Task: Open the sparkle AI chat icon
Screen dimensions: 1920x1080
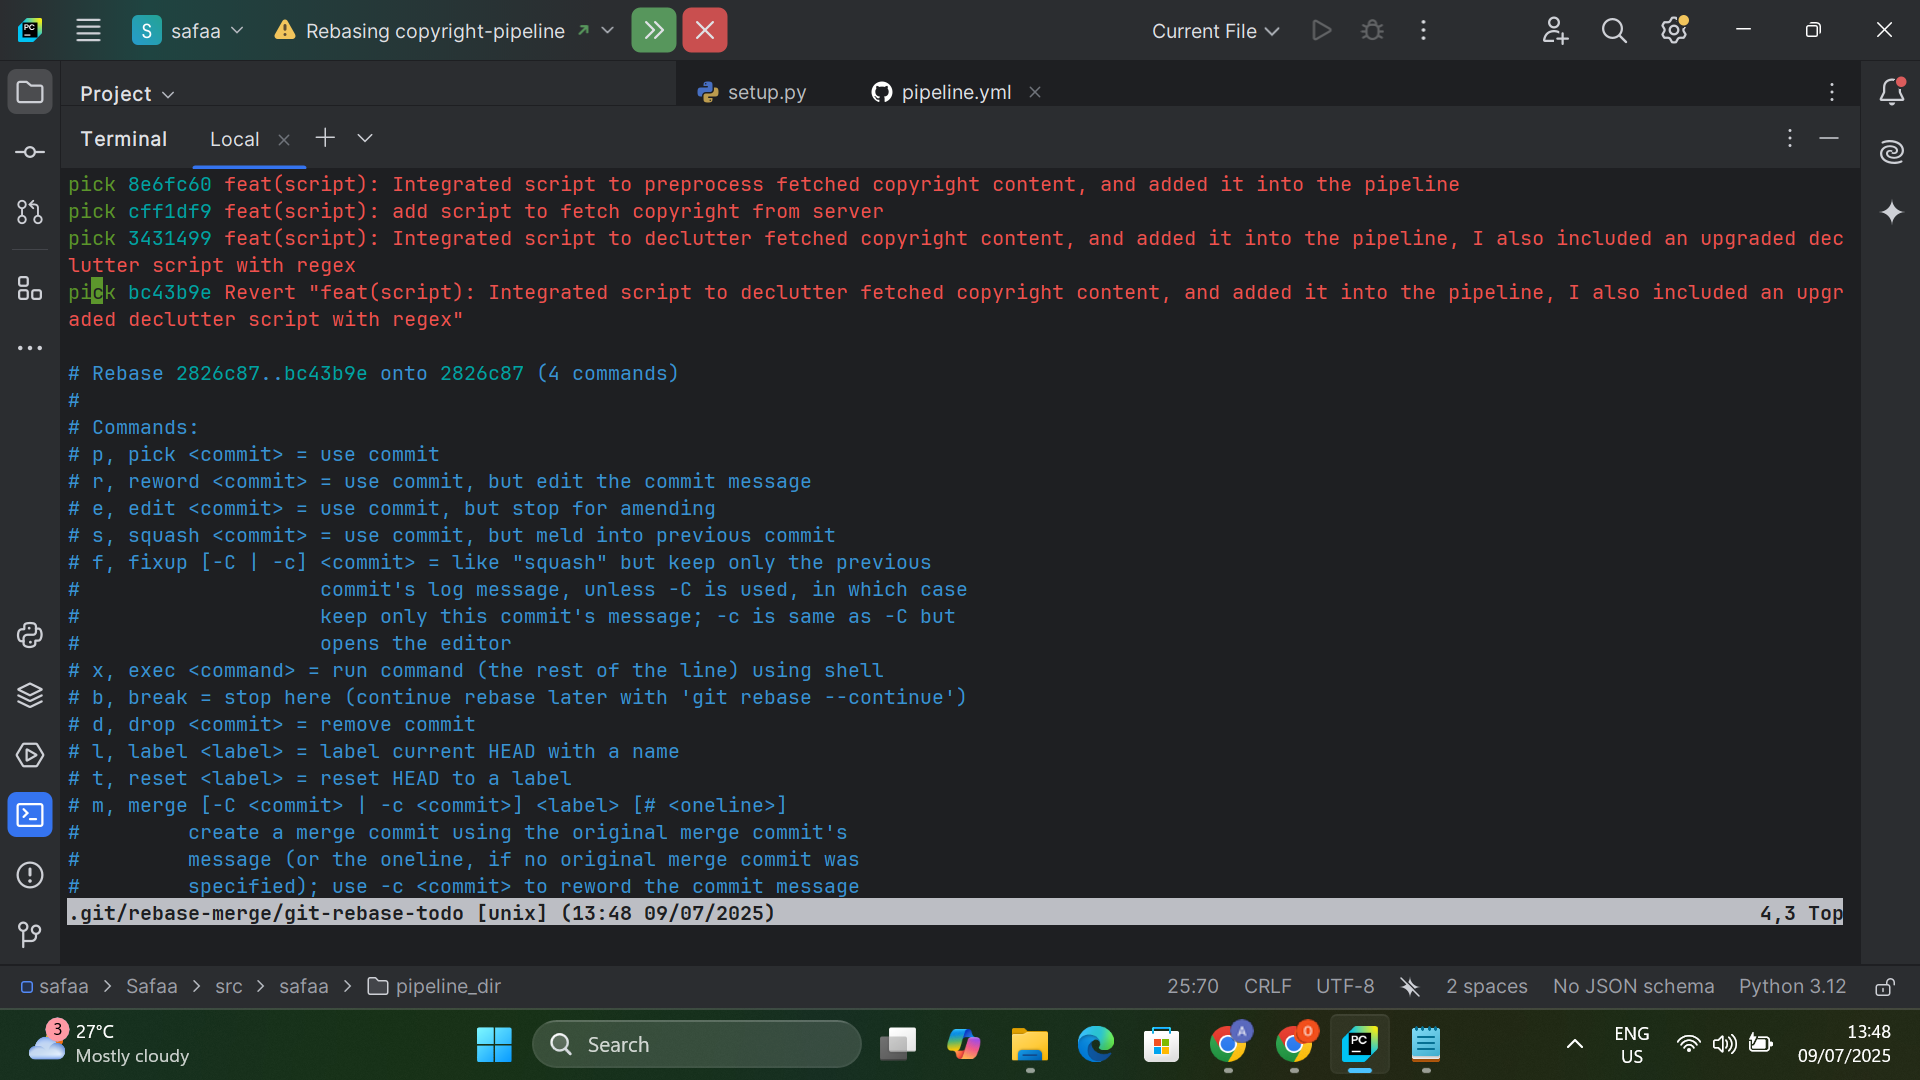Action: [x=1891, y=212]
